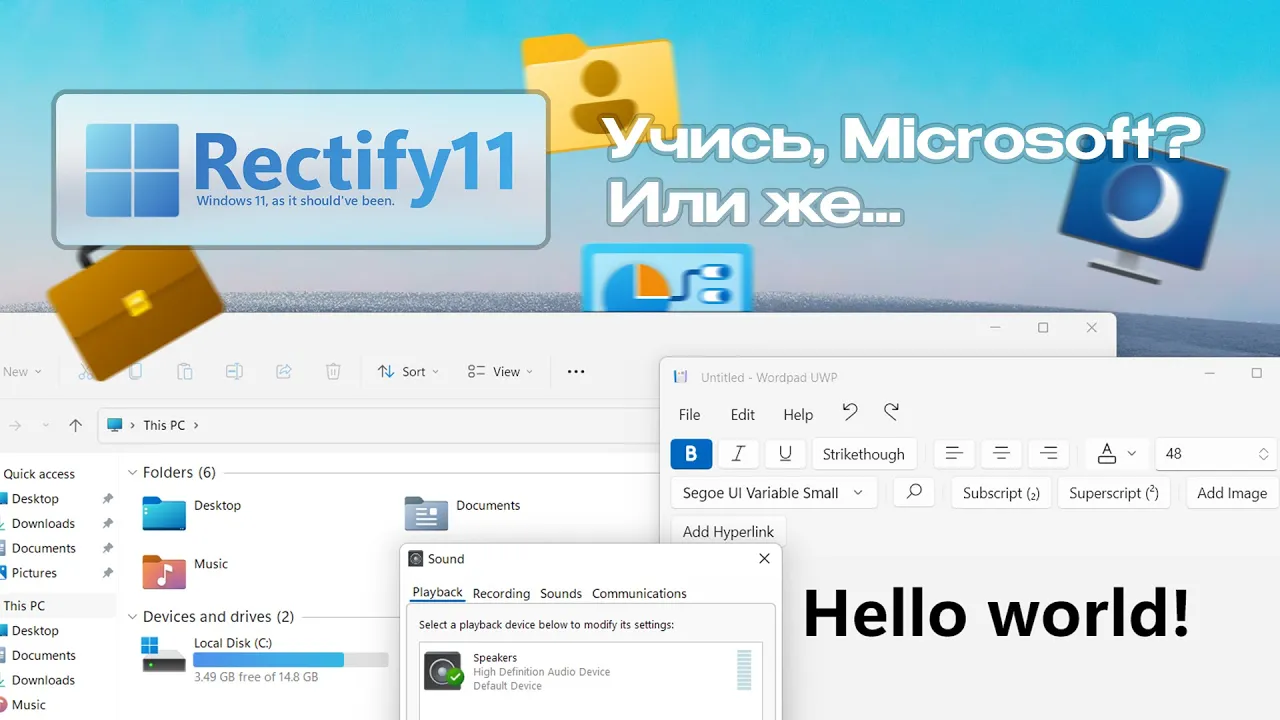
Task: Open the View dropdown in File Explorer
Action: [500, 371]
